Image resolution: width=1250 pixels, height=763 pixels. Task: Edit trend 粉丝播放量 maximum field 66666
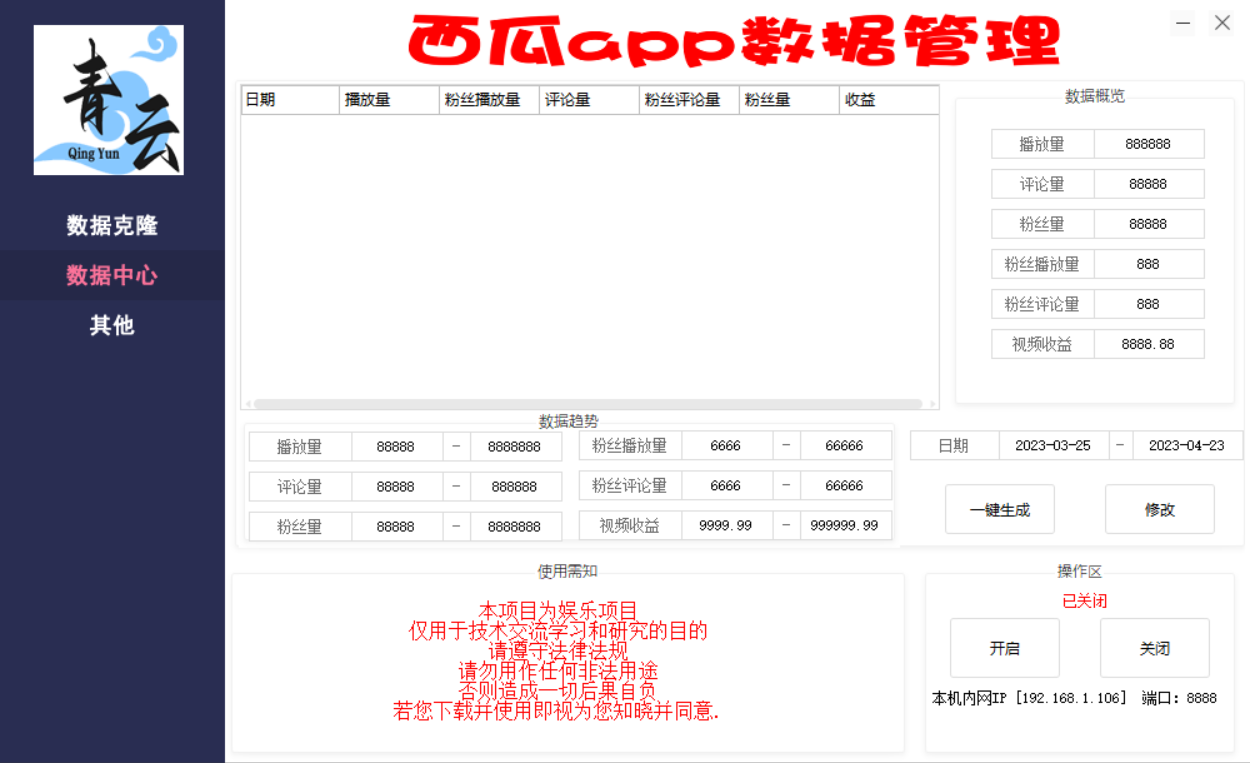(845, 446)
